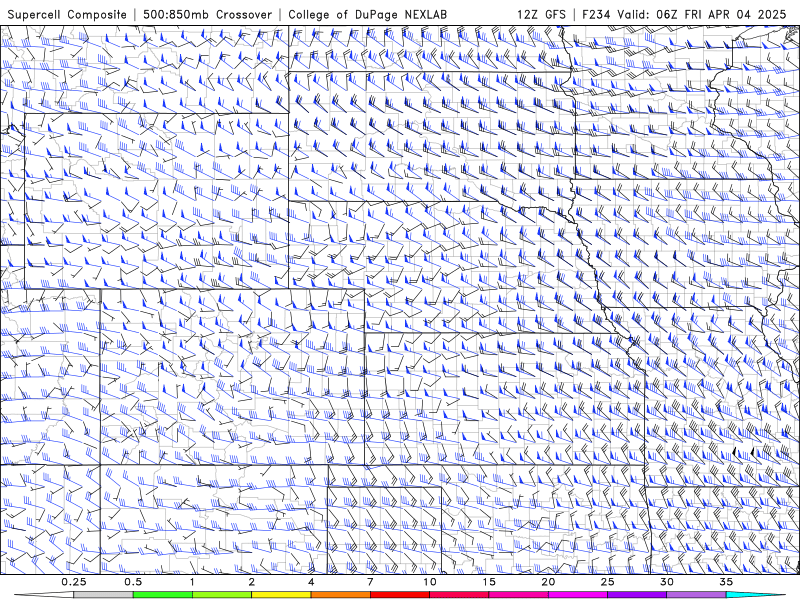Click the legend value 35
Viewport: 800px width, 600px height.
(726, 582)
